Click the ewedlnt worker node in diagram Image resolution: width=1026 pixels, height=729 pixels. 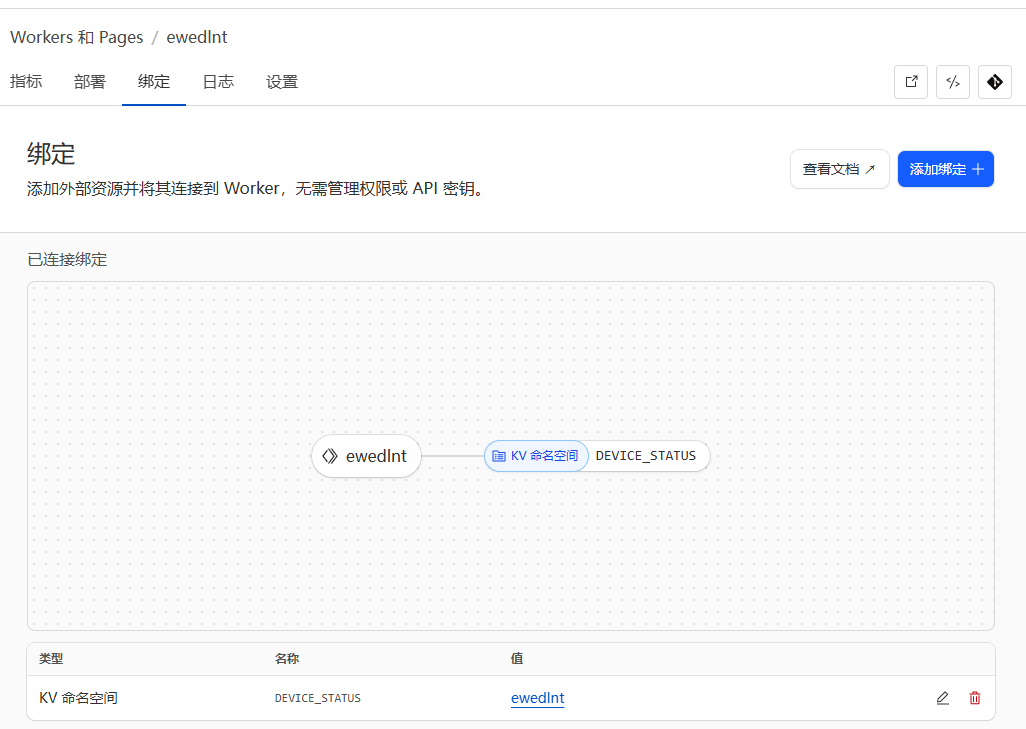click(x=366, y=456)
